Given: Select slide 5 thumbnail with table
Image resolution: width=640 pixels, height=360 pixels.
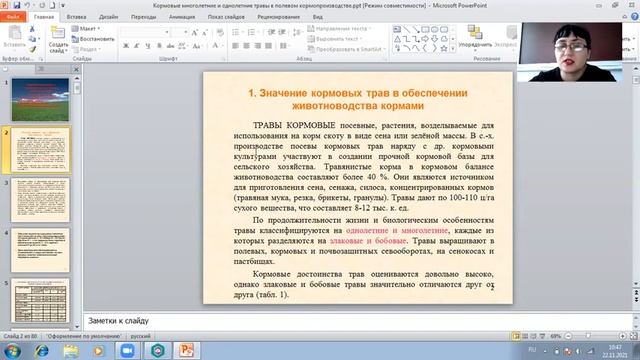Looking at the screenshot, I should click(40, 301).
